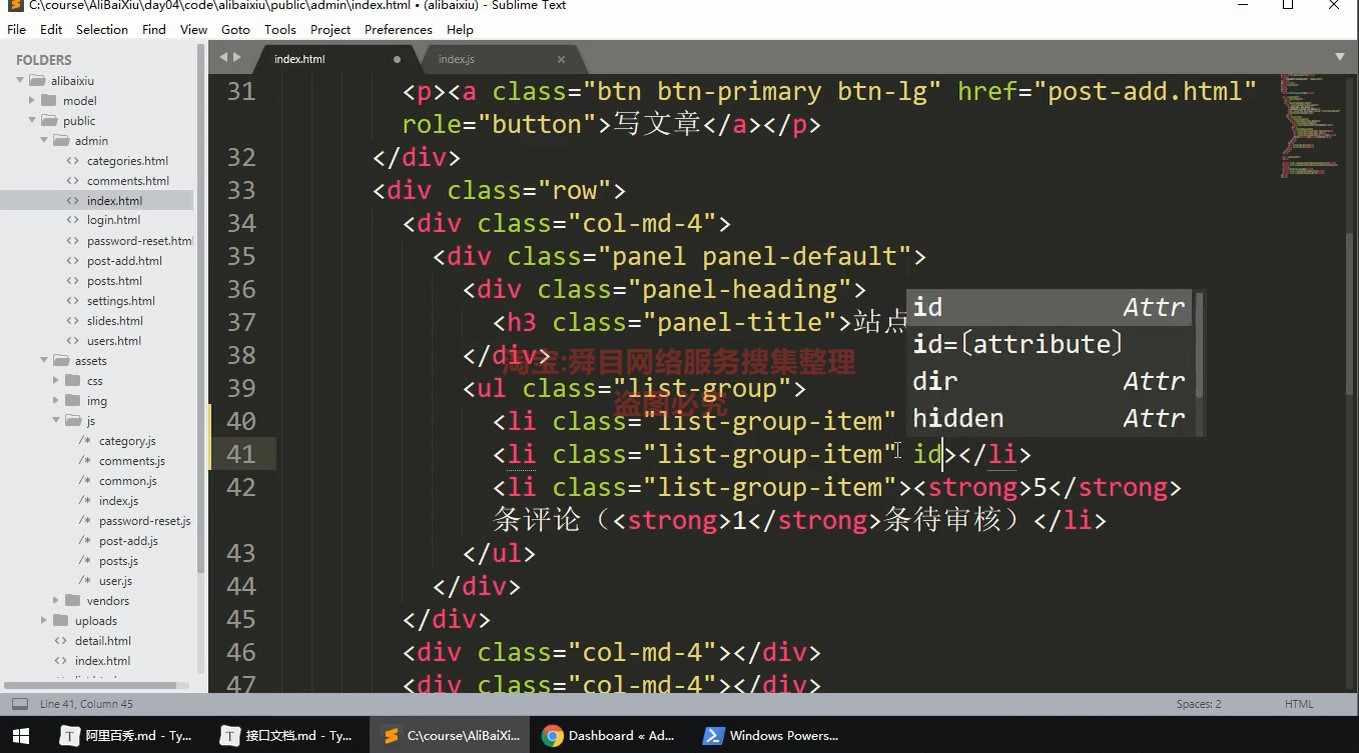Open comments.html in sidebar

128,181
